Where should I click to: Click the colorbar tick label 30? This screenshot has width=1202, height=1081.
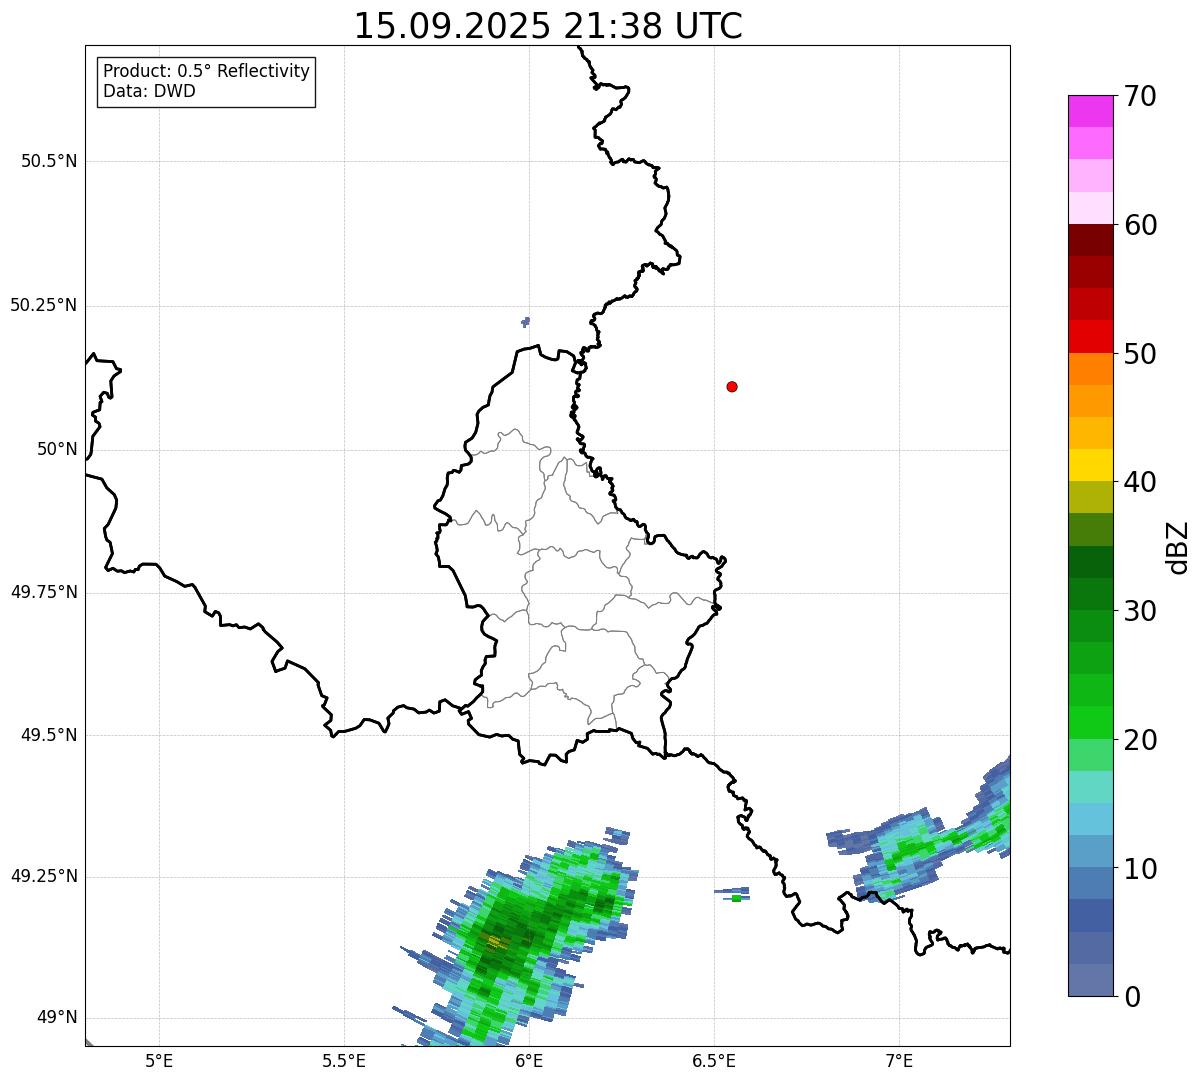pyautogui.click(x=1140, y=611)
